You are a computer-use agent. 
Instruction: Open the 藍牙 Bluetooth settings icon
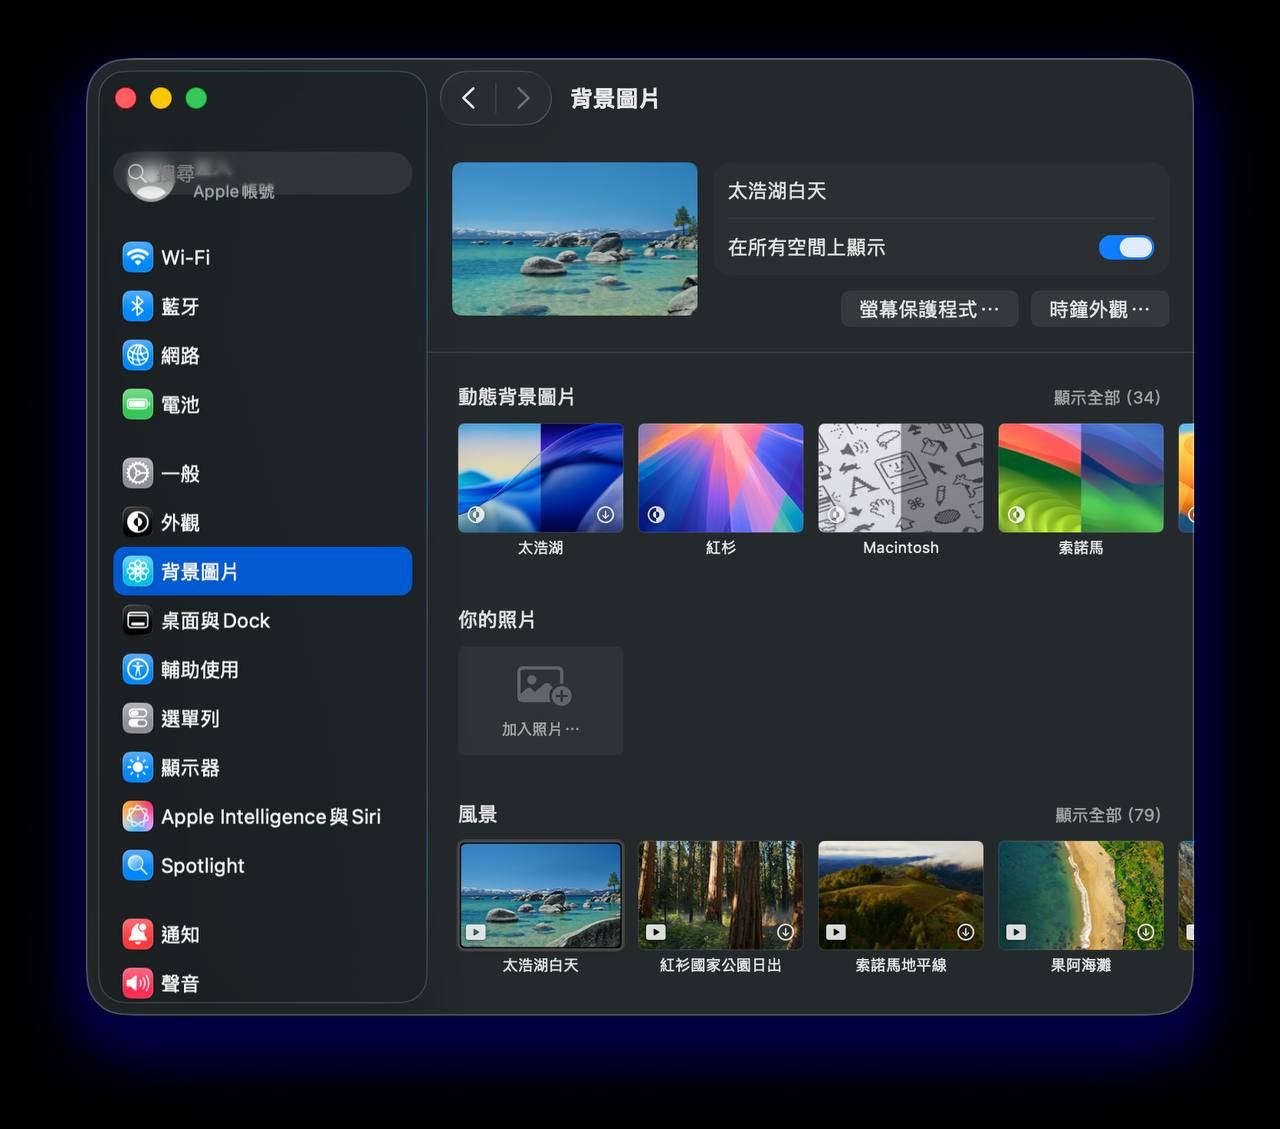pos(138,306)
